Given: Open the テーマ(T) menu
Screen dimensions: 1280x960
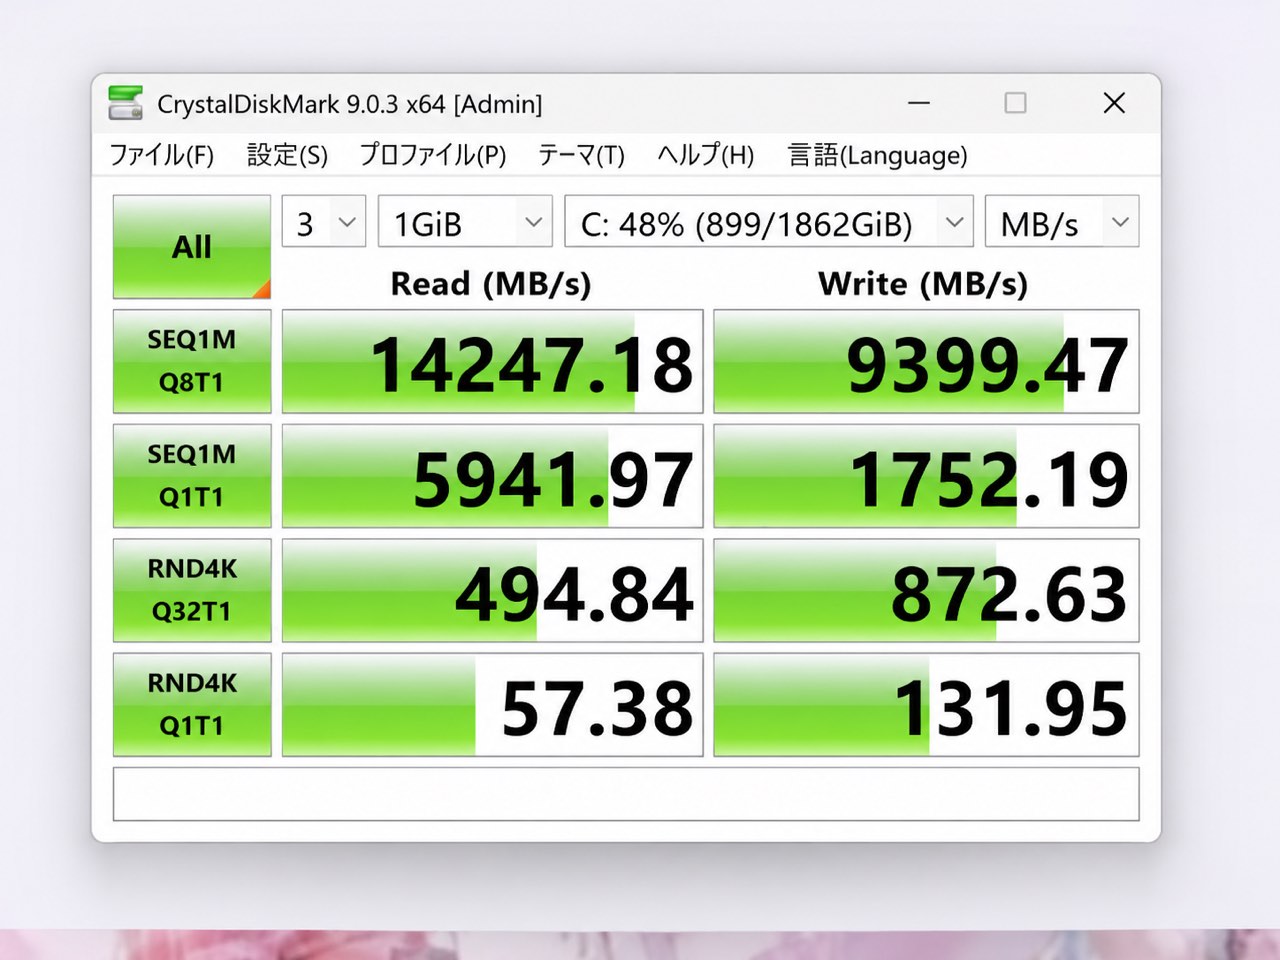Looking at the screenshot, I should pyautogui.click(x=581, y=155).
